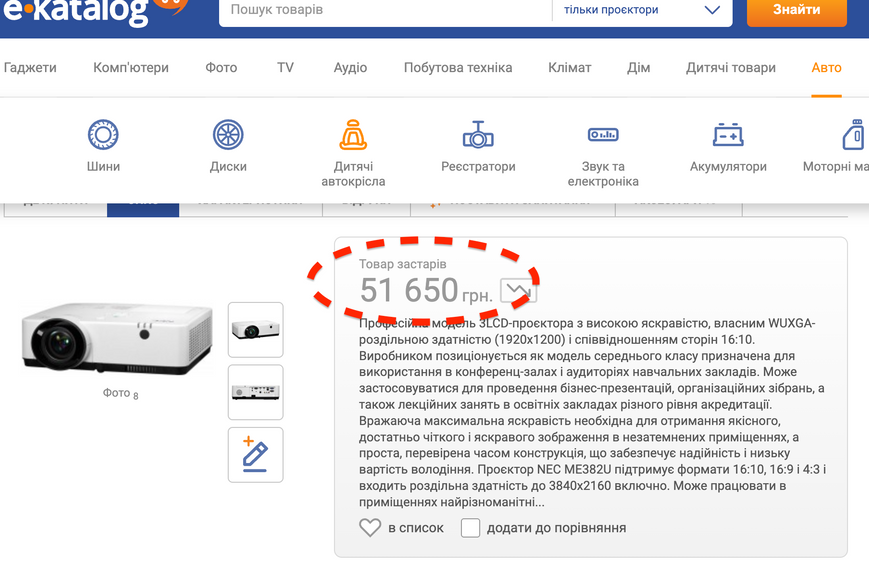Open the Фото menu
The width and height of the screenshot is (869, 576).
click(x=221, y=68)
